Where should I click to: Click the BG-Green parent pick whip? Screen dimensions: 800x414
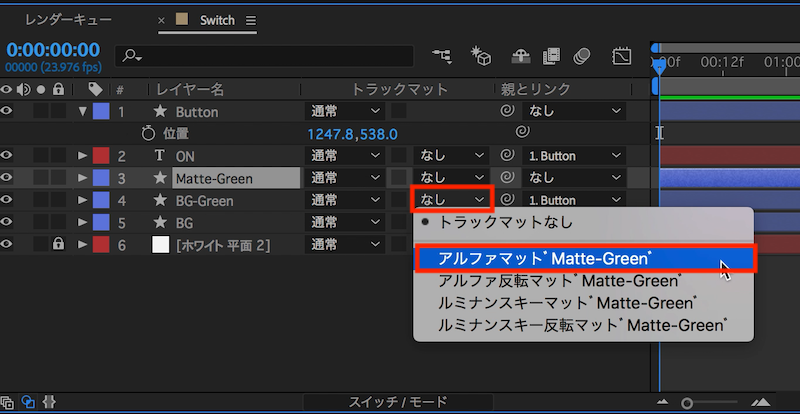(507, 200)
